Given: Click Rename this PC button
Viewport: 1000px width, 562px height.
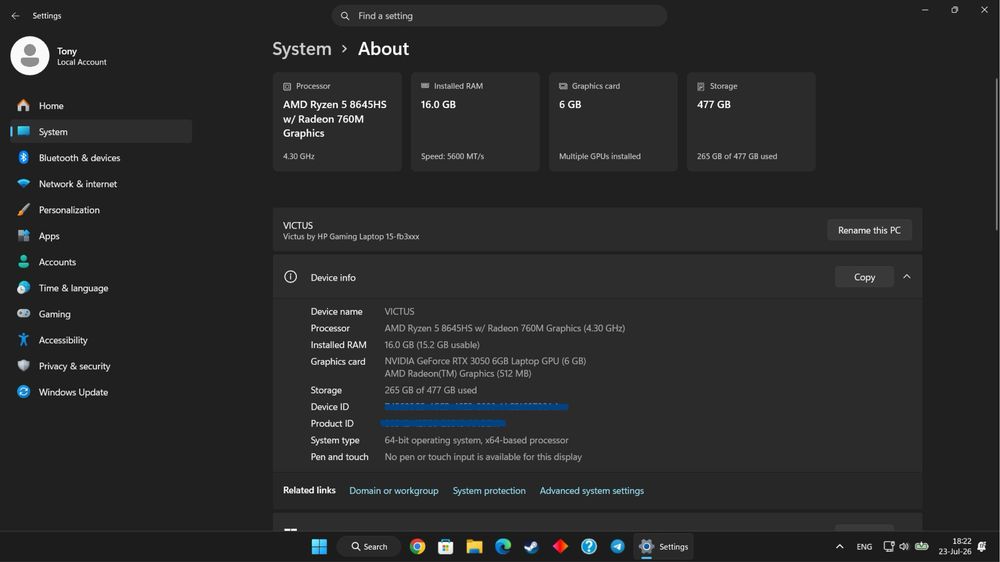Looking at the screenshot, I should point(869,230).
